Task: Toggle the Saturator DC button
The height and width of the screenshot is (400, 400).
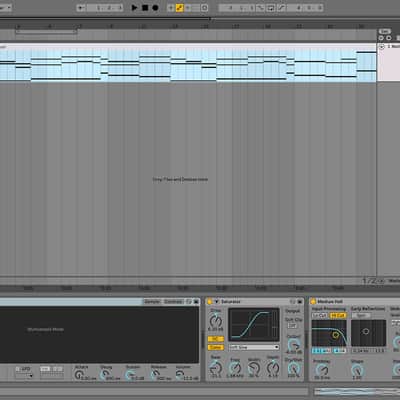Action: [x=216, y=339]
